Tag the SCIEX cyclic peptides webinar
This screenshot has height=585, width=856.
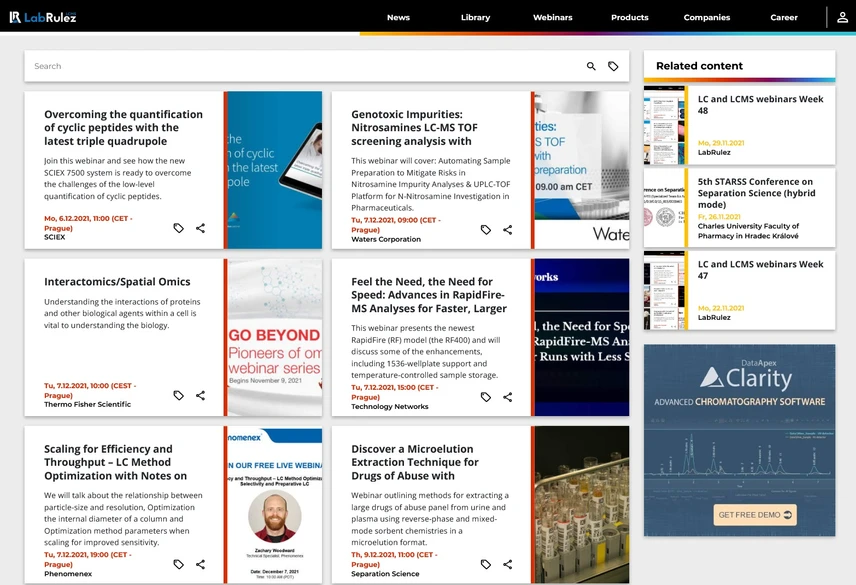point(179,228)
